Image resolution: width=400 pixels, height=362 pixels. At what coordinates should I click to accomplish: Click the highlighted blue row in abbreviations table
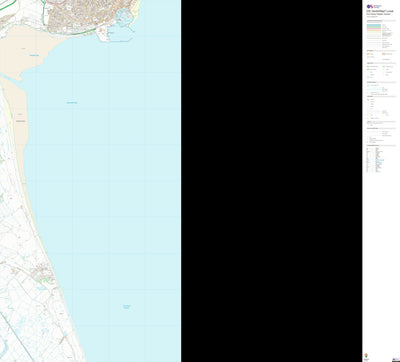click(x=376, y=160)
